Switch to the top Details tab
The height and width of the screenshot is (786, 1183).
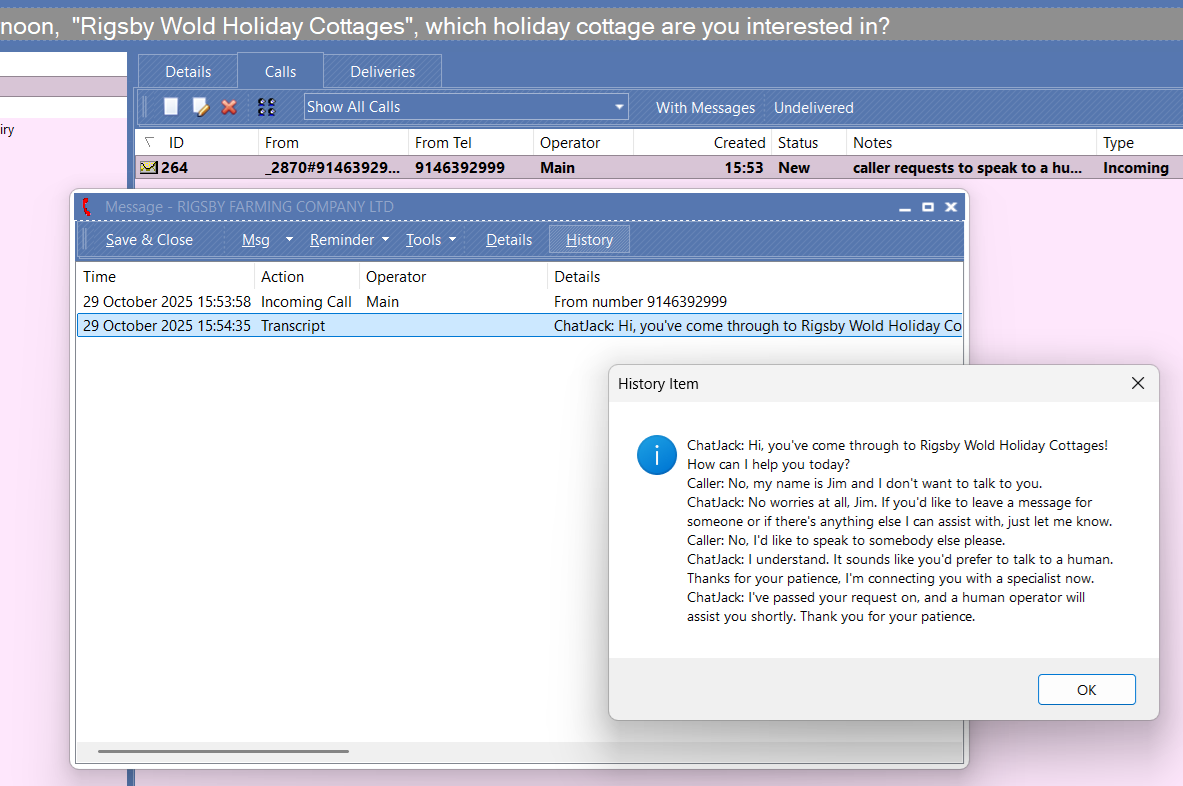188,72
